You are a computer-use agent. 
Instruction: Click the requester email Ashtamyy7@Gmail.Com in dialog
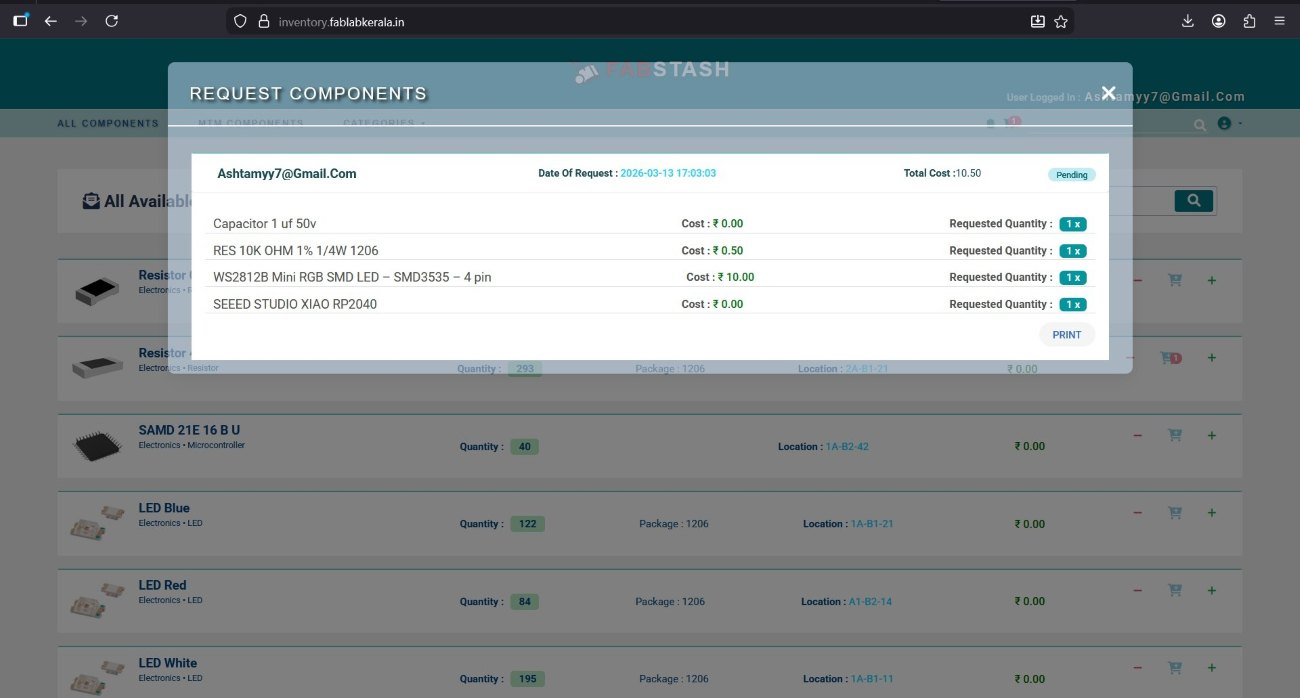[287, 174]
